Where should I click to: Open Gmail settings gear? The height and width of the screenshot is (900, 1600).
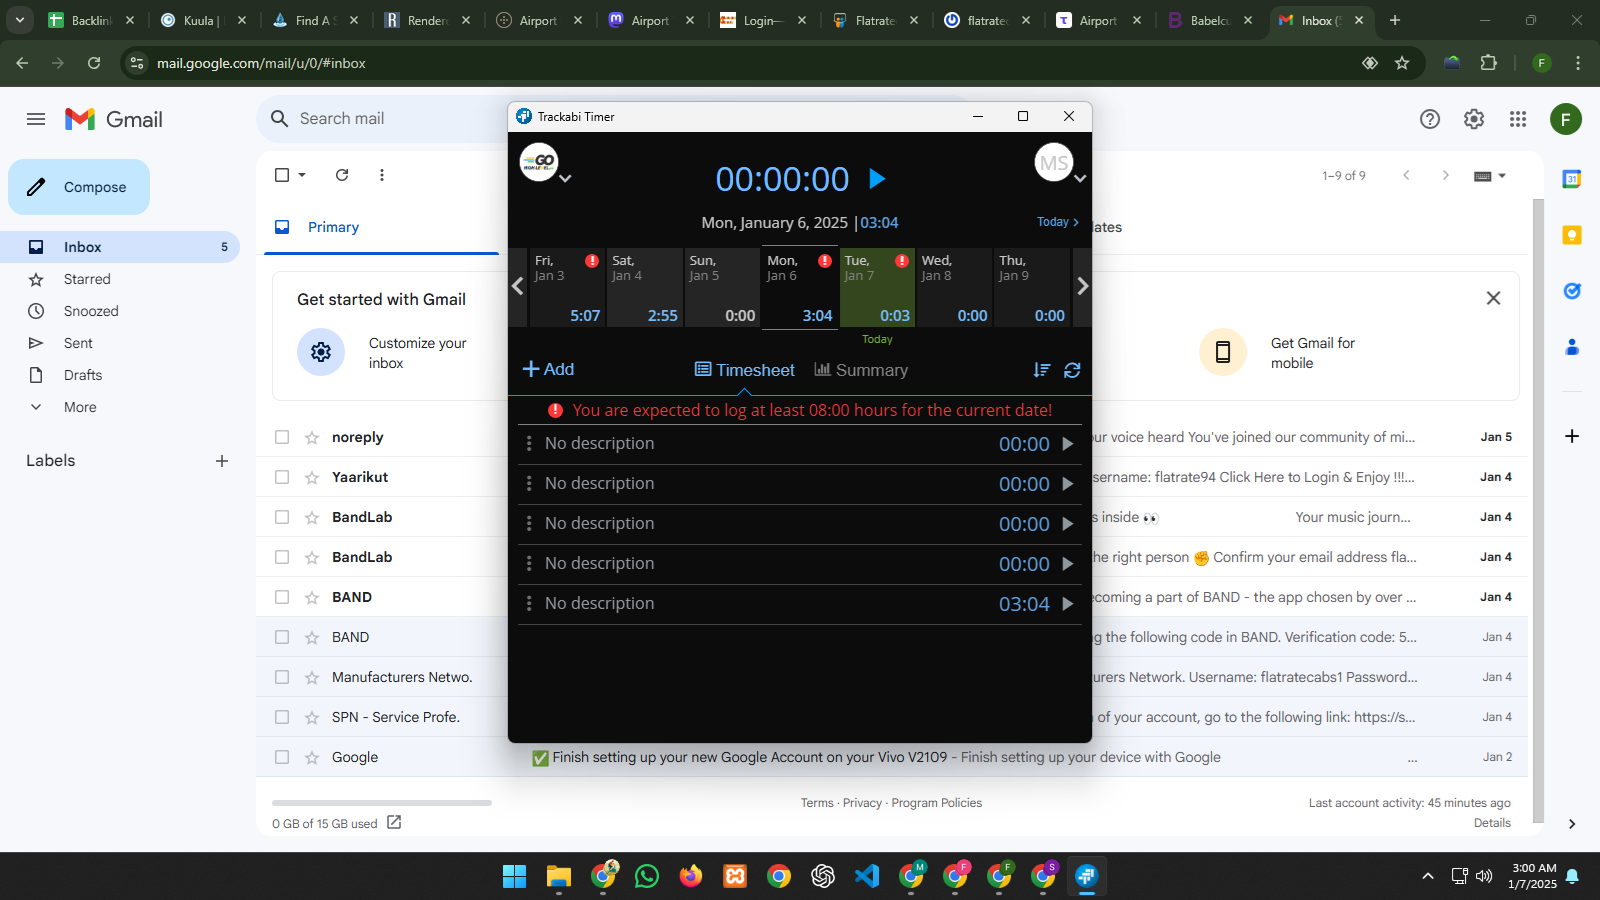click(x=1474, y=119)
